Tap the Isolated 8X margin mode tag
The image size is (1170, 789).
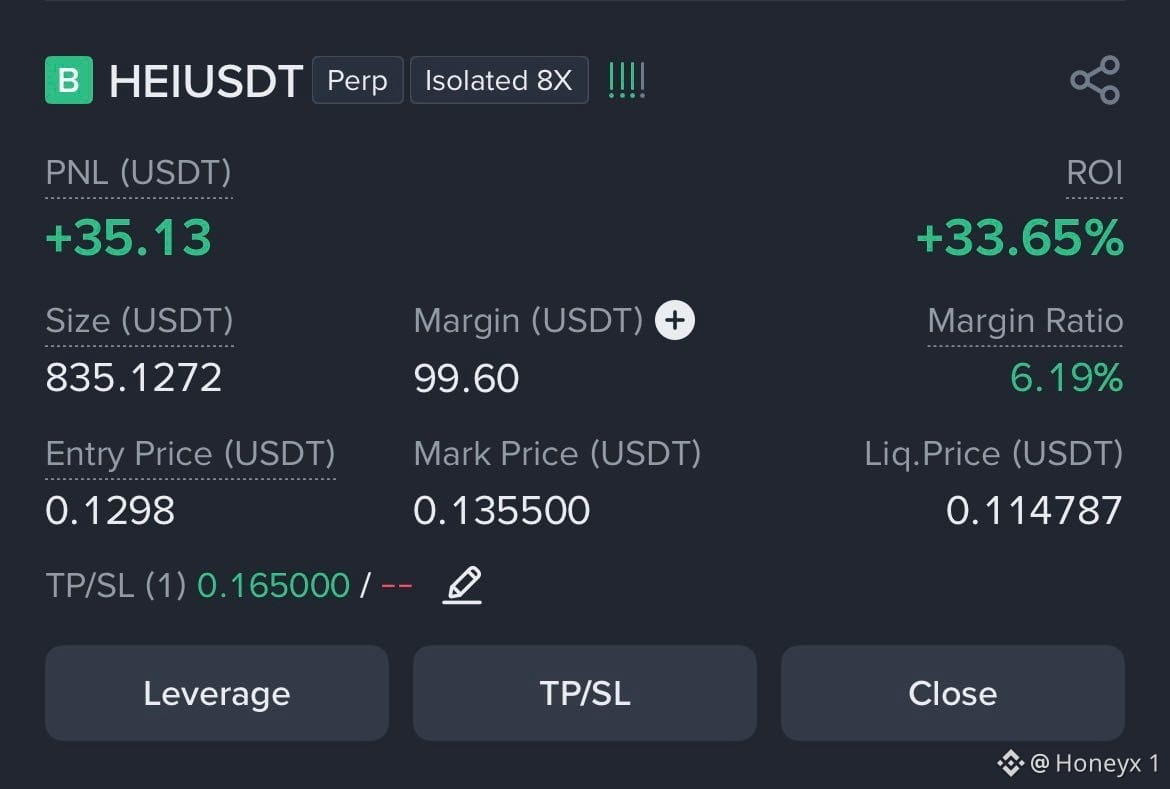click(499, 80)
